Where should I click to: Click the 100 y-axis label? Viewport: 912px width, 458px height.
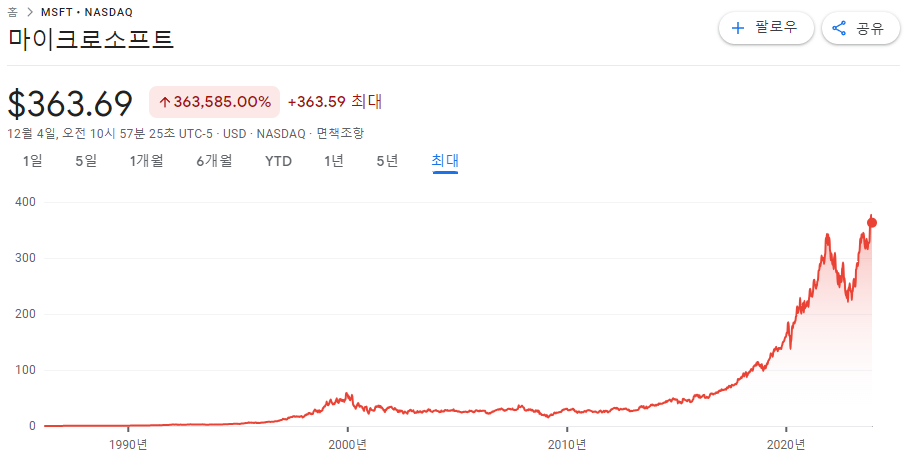(x=26, y=370)
